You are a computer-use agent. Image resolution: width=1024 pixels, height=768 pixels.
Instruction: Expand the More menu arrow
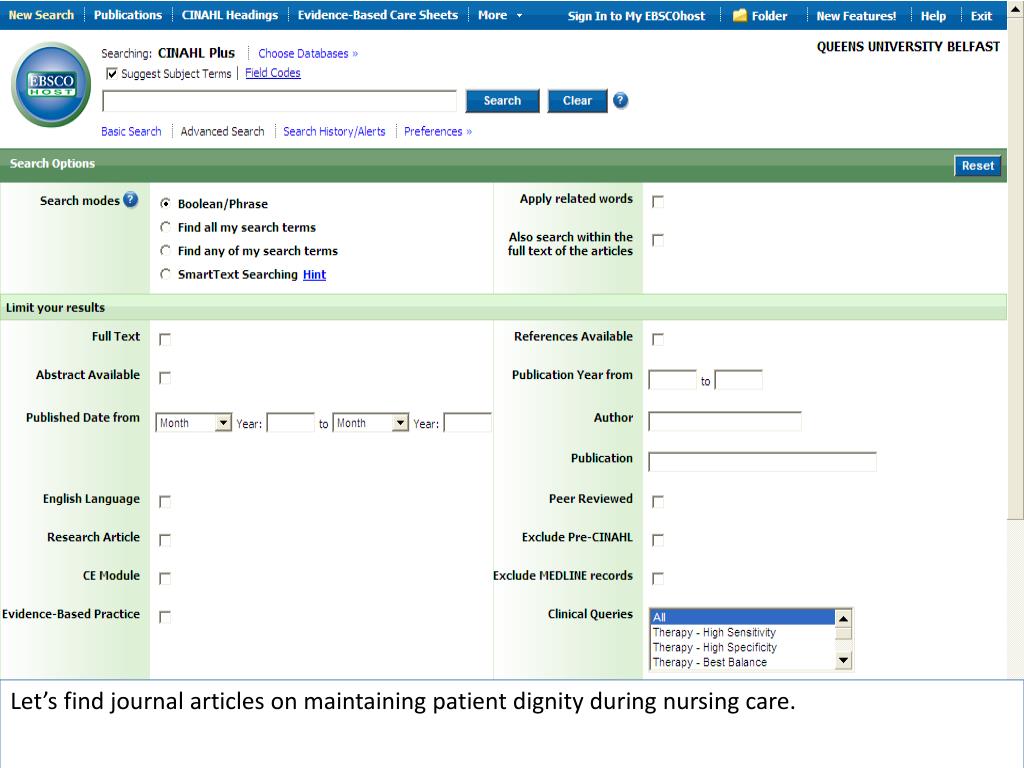[519, 16]
